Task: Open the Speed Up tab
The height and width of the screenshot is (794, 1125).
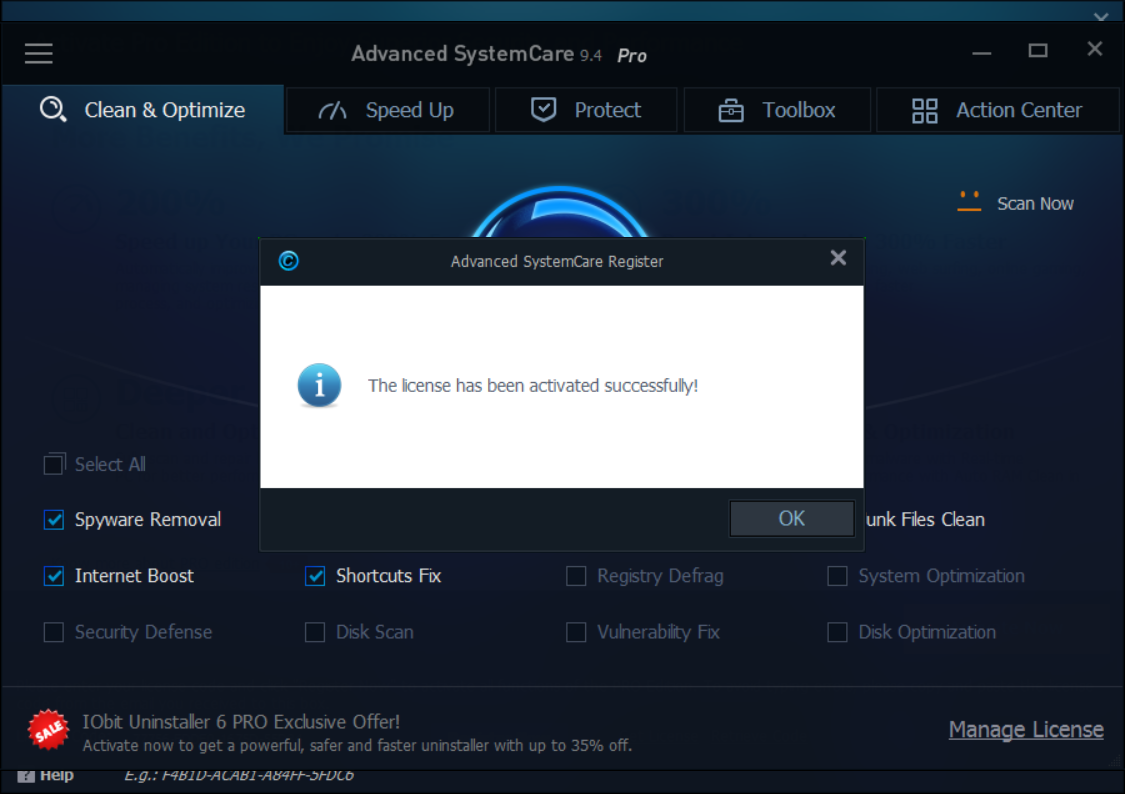Action: pos(388,110)
